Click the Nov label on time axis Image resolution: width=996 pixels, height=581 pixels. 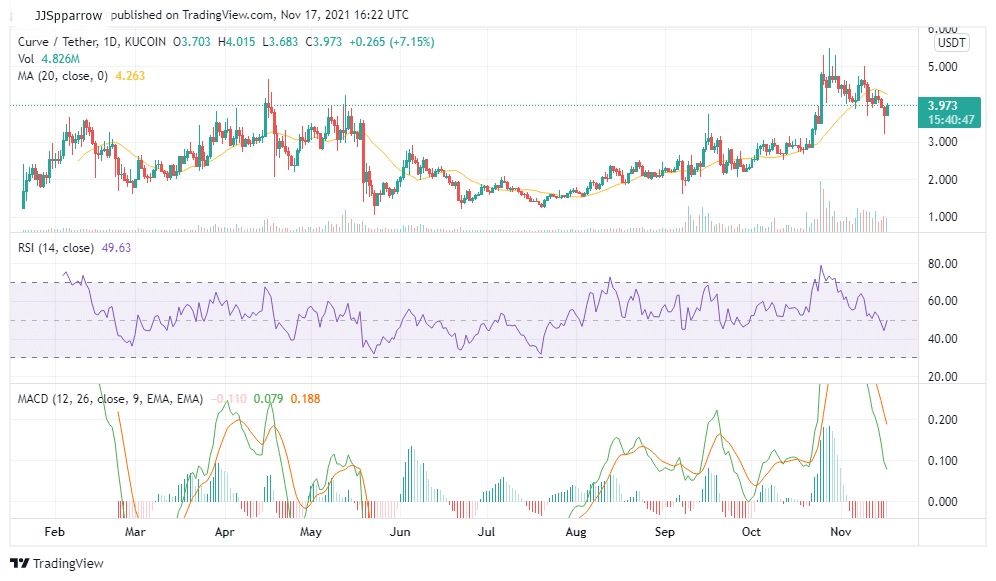[840, 532]
